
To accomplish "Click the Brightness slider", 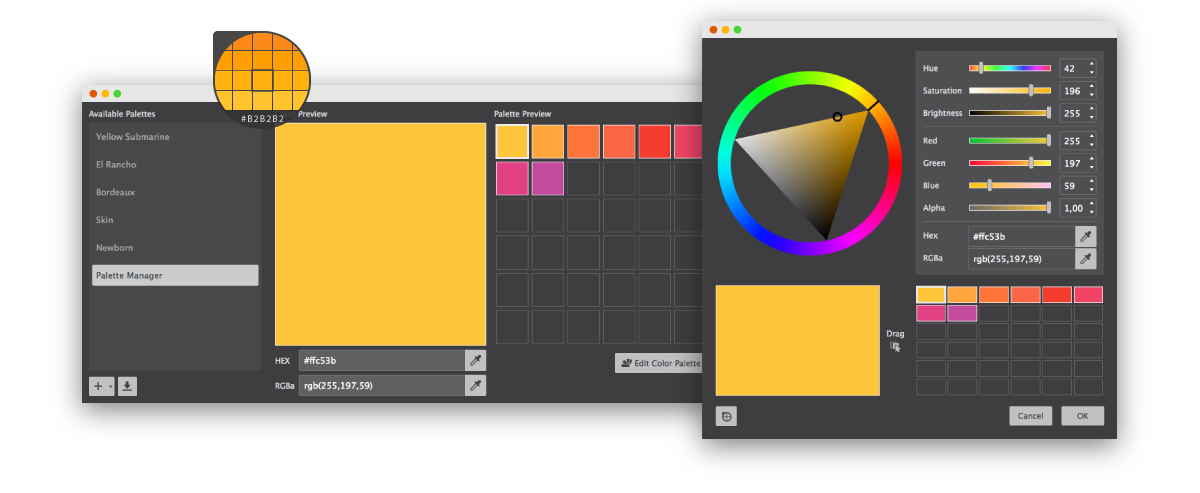I will point(1010,113).
